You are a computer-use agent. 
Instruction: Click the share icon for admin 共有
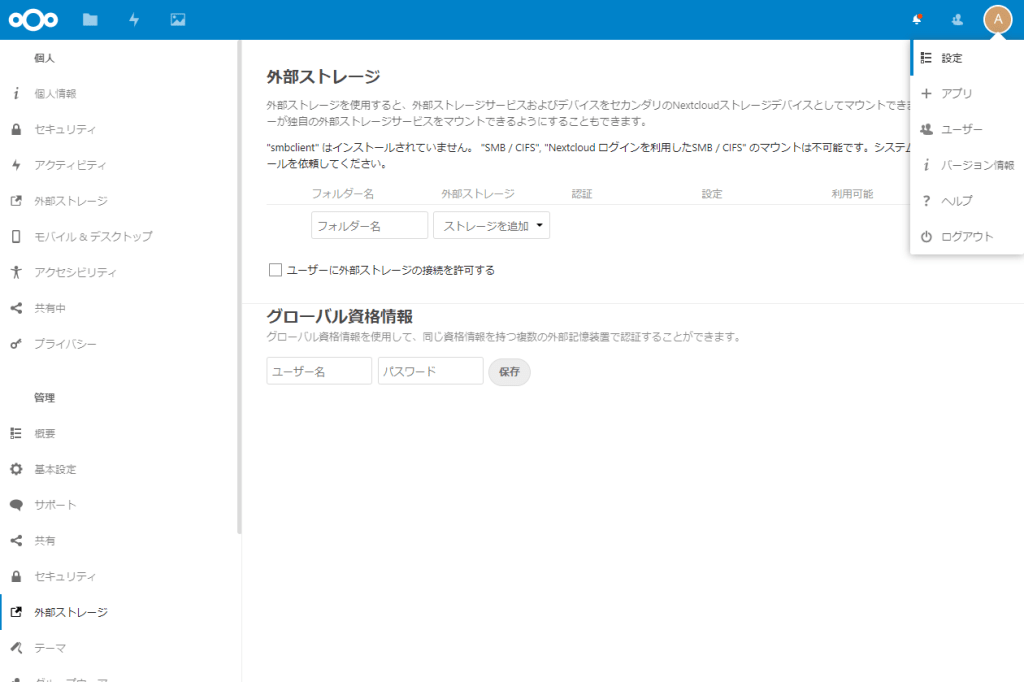point(16,540)
